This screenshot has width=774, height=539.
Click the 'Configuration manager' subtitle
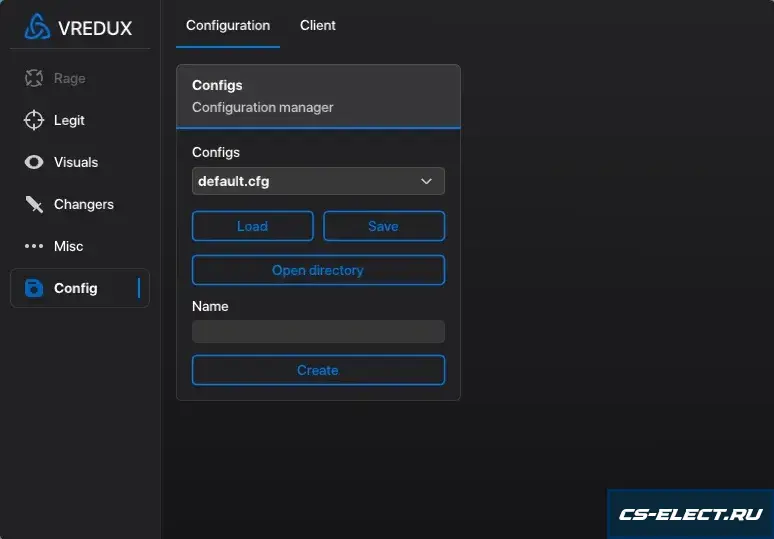point(263,107)
